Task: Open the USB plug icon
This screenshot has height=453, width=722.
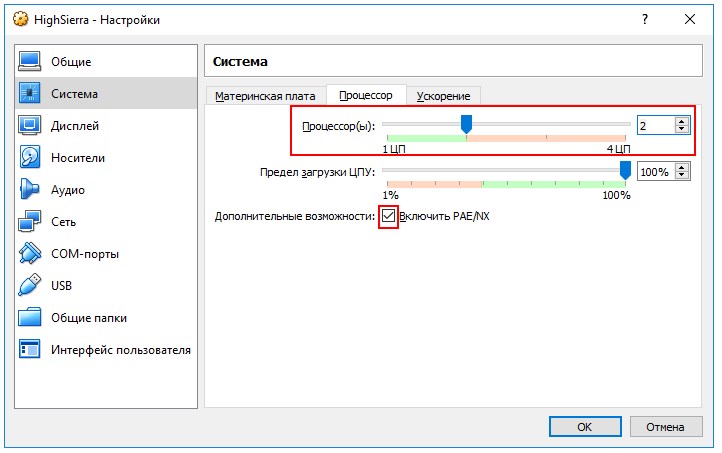Action: [30, 286]
